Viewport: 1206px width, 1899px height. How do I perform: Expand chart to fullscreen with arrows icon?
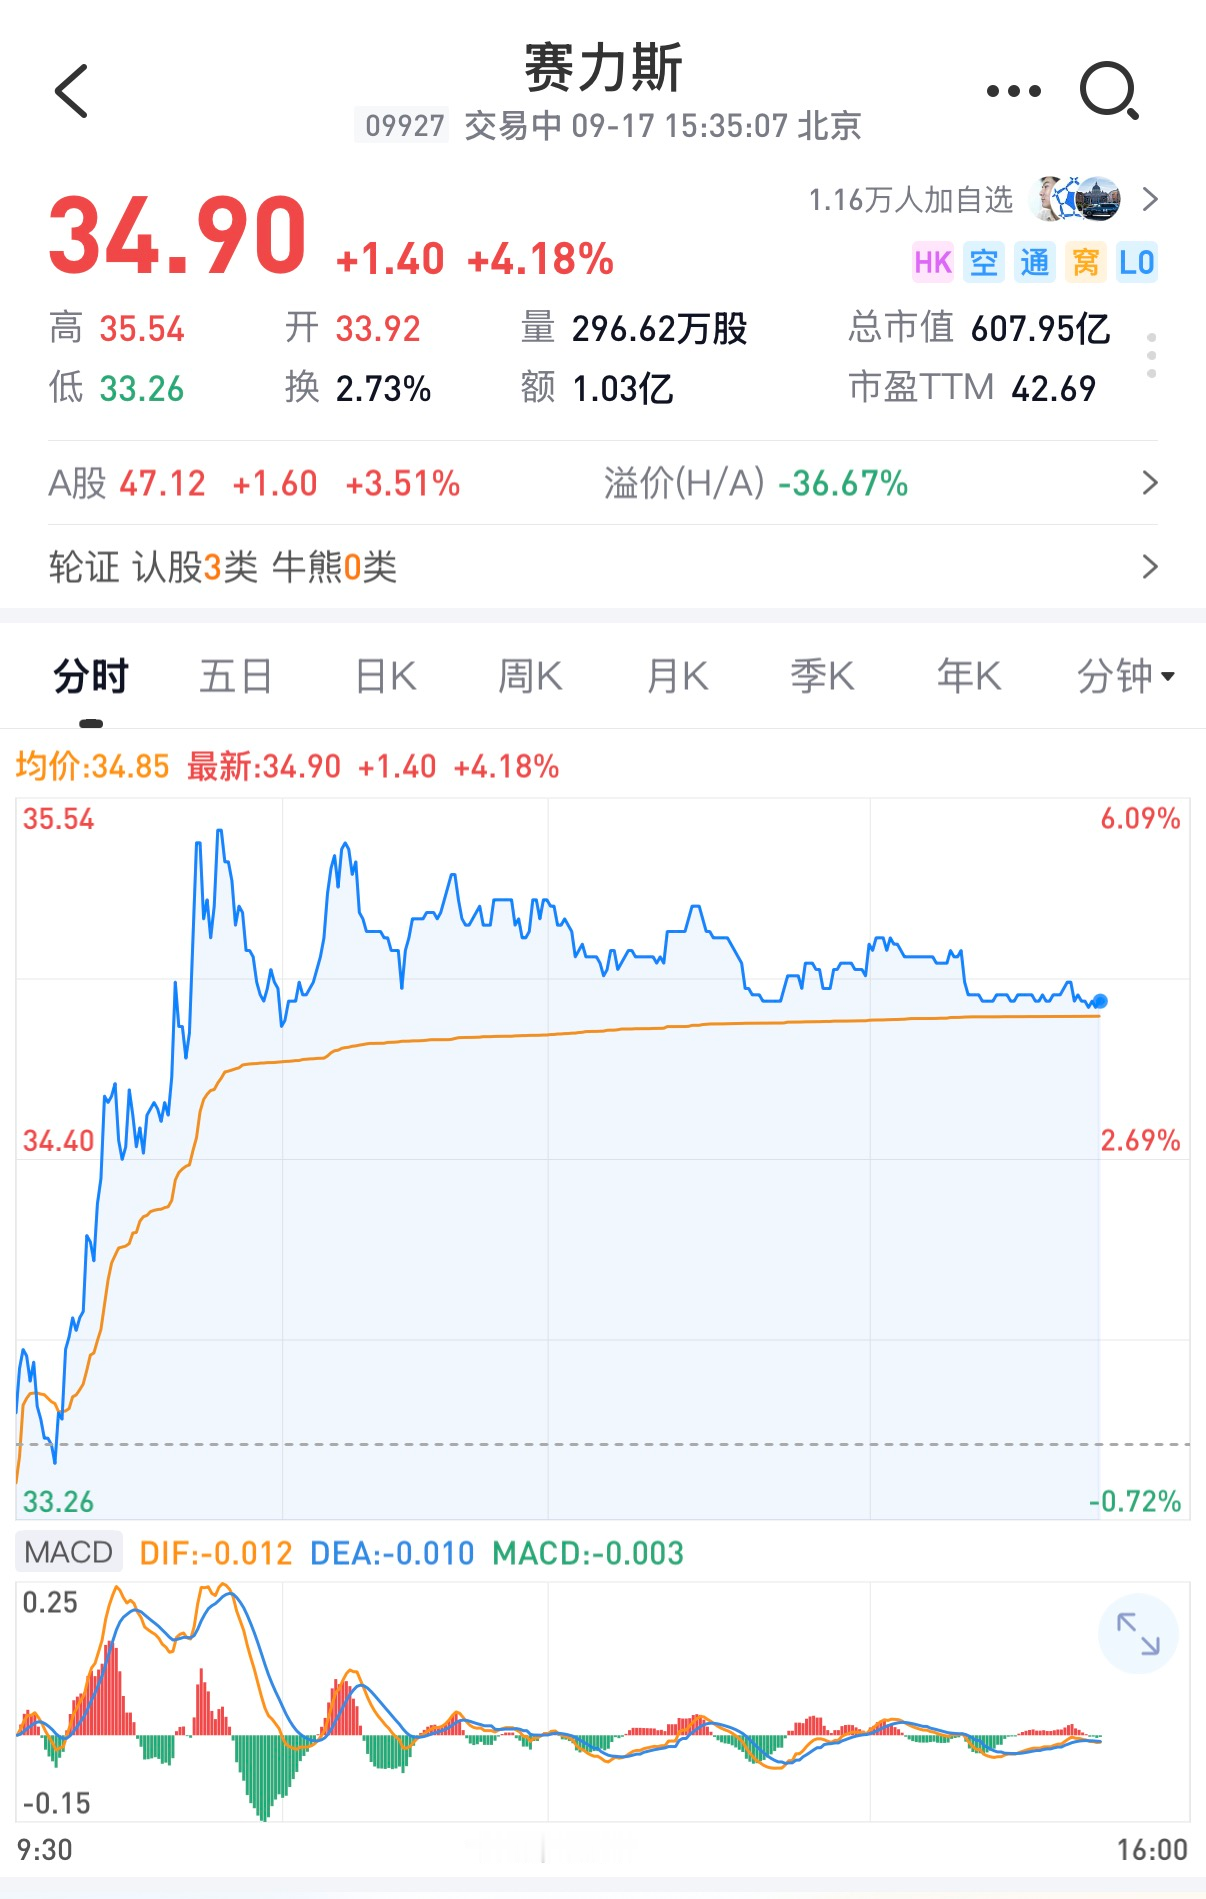[x=1138, y=1634]
